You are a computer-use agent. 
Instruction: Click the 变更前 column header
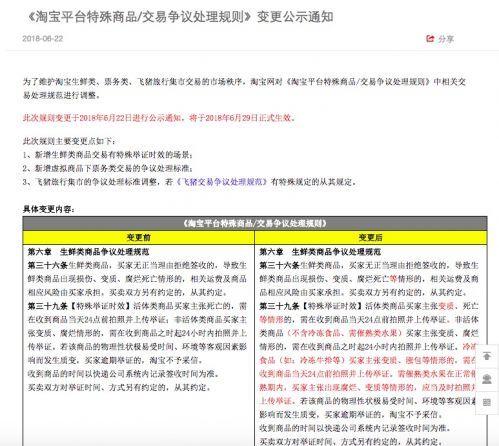[x=138, y=237]
